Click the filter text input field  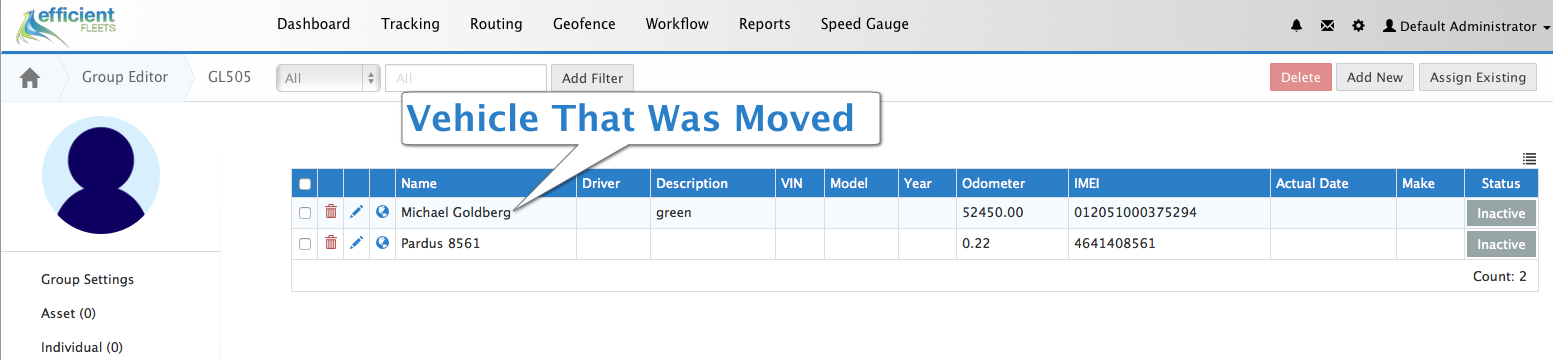click(x=466, y=78)
